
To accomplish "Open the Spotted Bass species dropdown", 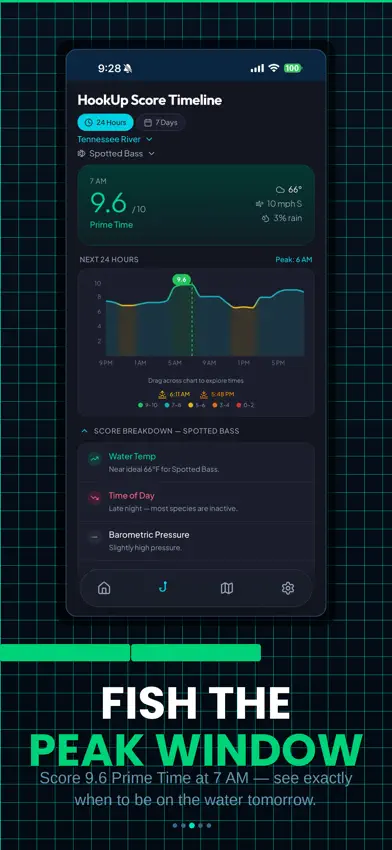I will point(116,153).
